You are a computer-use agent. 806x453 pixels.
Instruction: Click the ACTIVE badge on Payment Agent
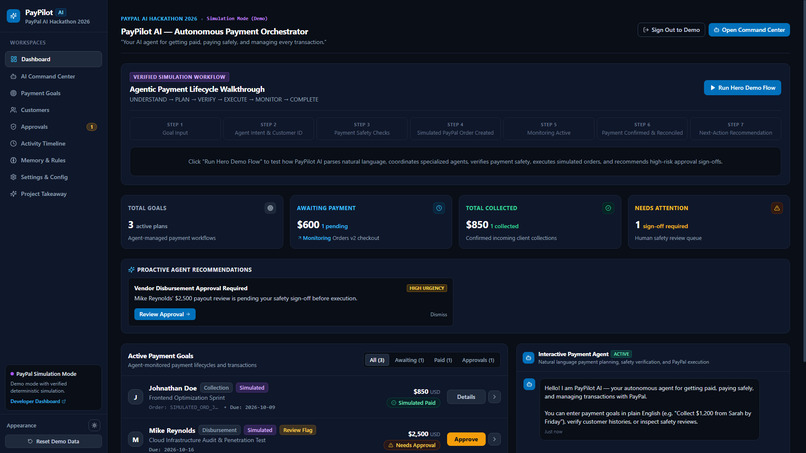621,354
